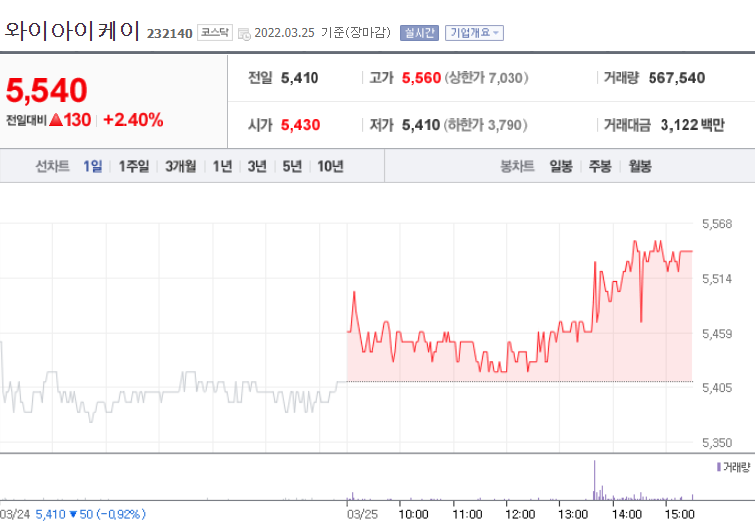Open the 기업개요 dropdown
The width and height of the screenshot is (755, 529).
pos(474,33)
